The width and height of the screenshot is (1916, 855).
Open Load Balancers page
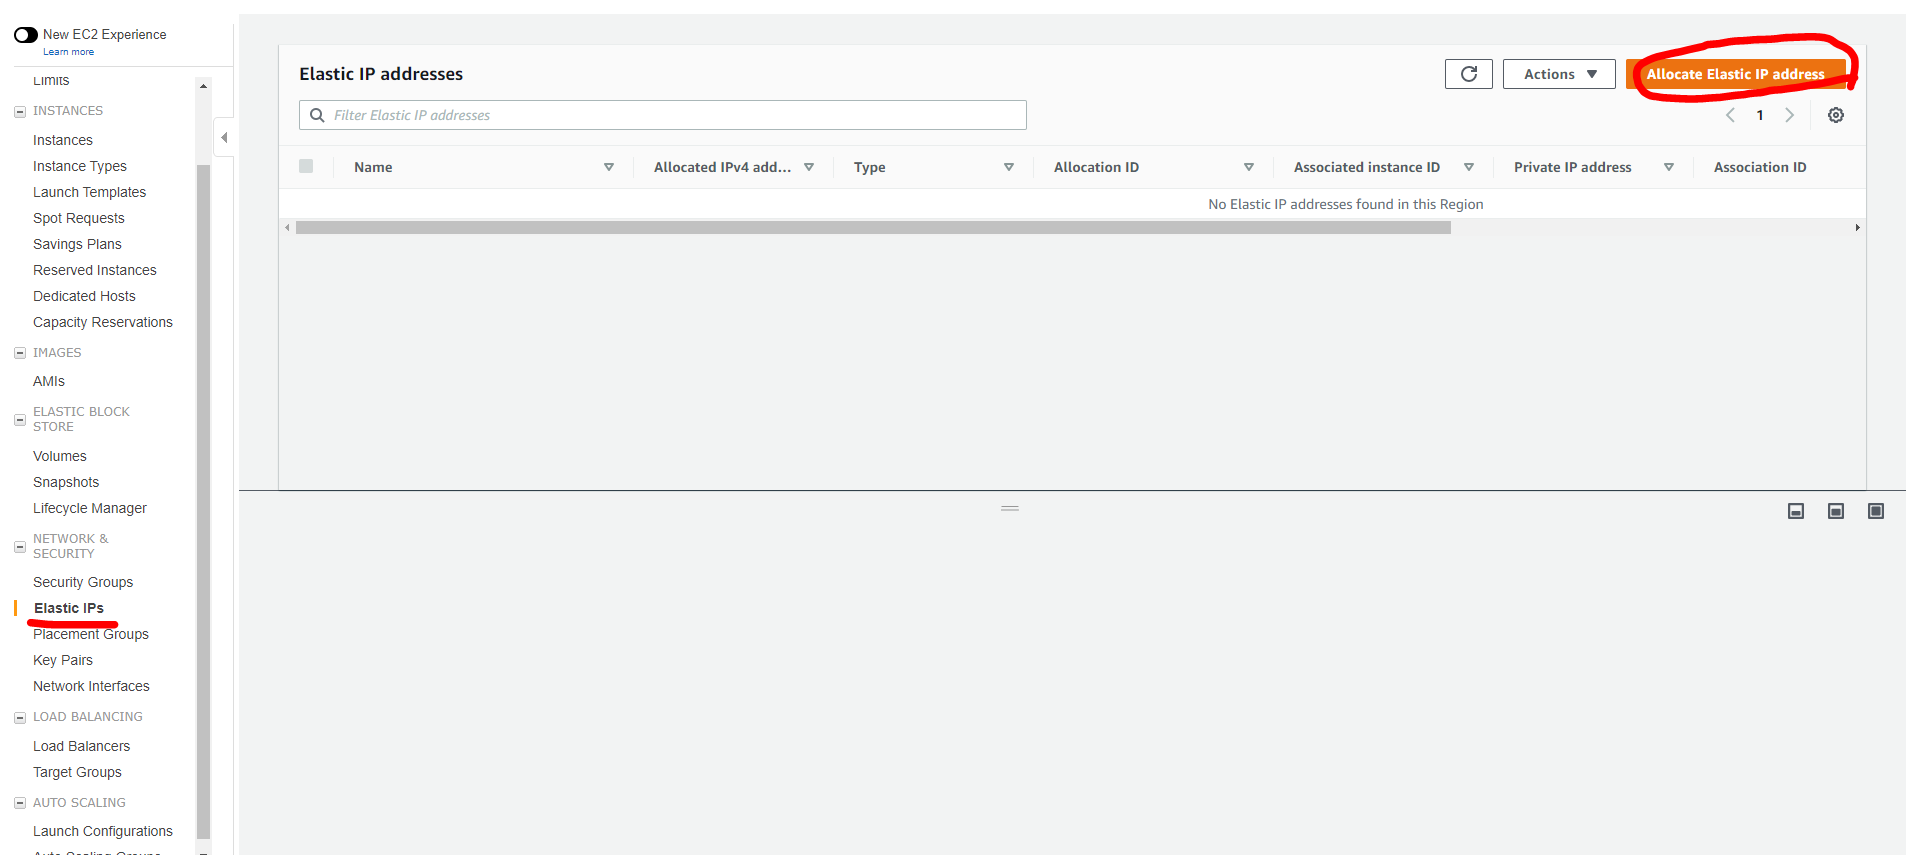pos(81,746)
